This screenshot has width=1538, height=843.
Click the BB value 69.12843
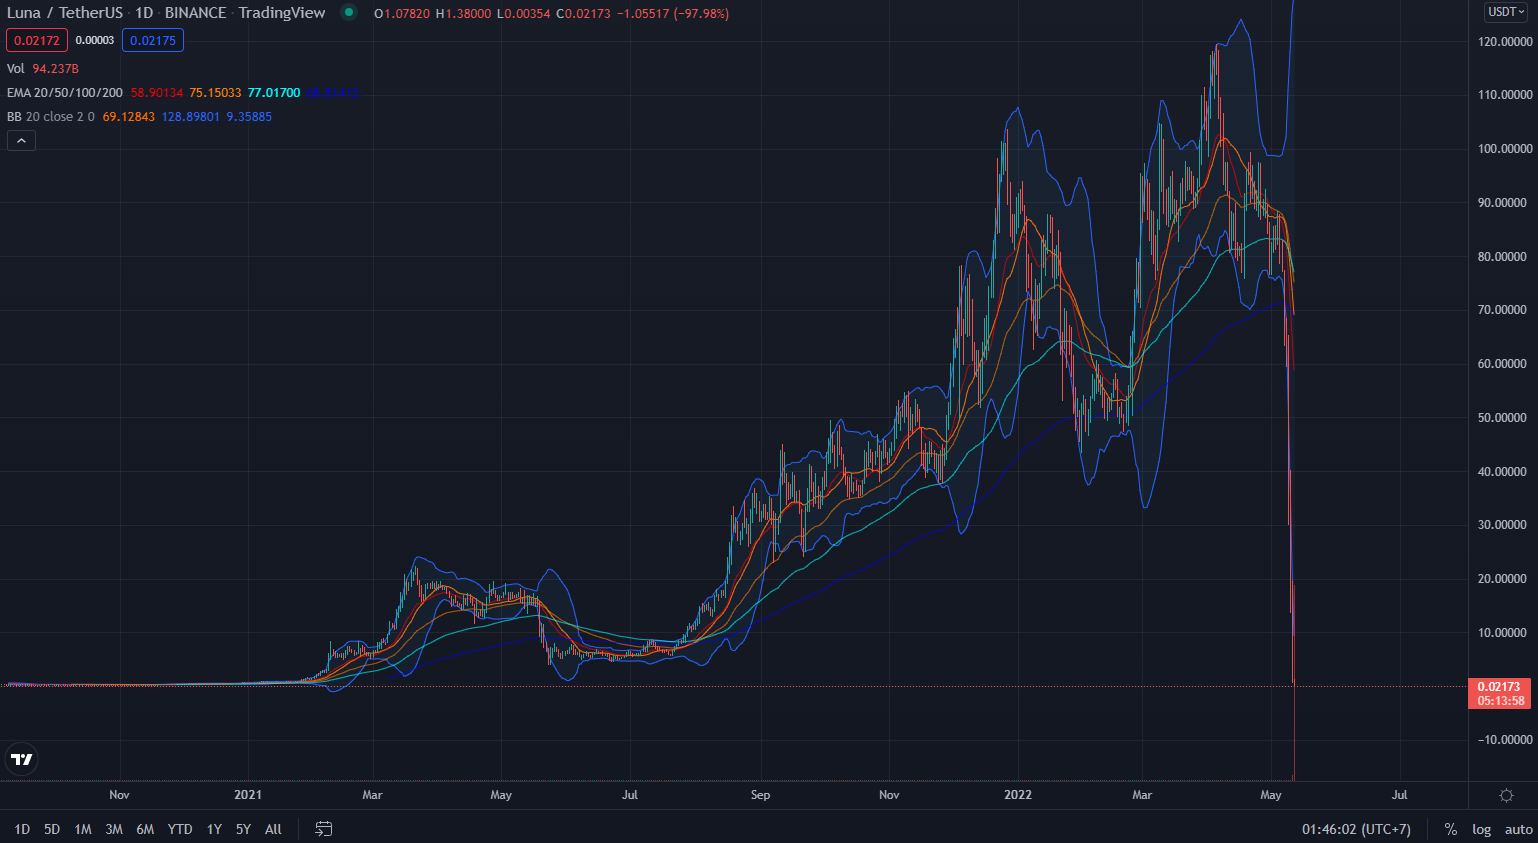point(129,117)
